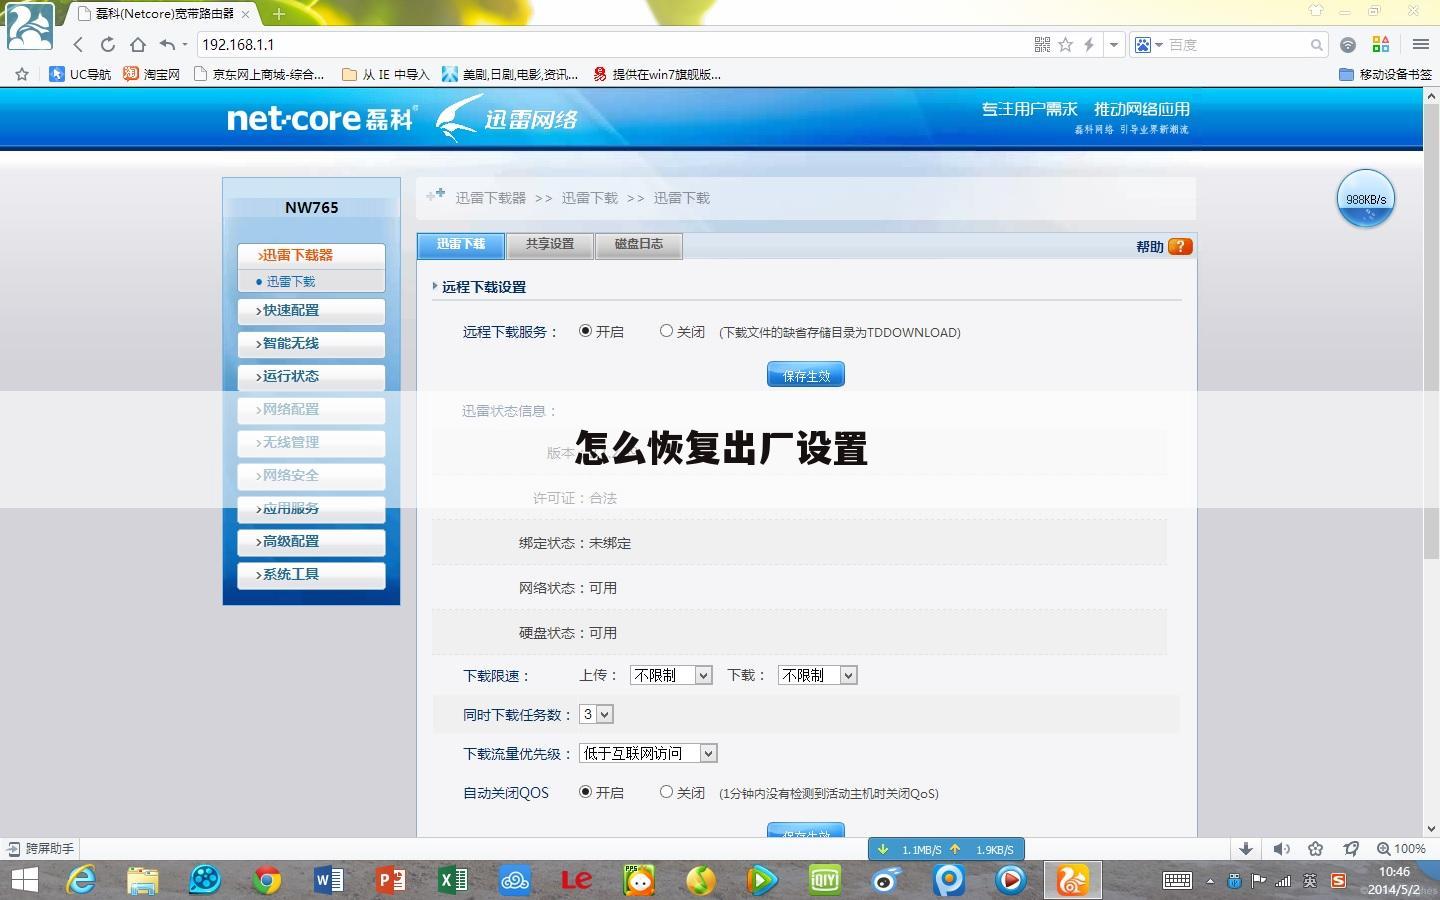Open downloads arrow in the status bar
Viewport: 1440px width, 900px height.
pyautogui.click(x=1246, y=848)
